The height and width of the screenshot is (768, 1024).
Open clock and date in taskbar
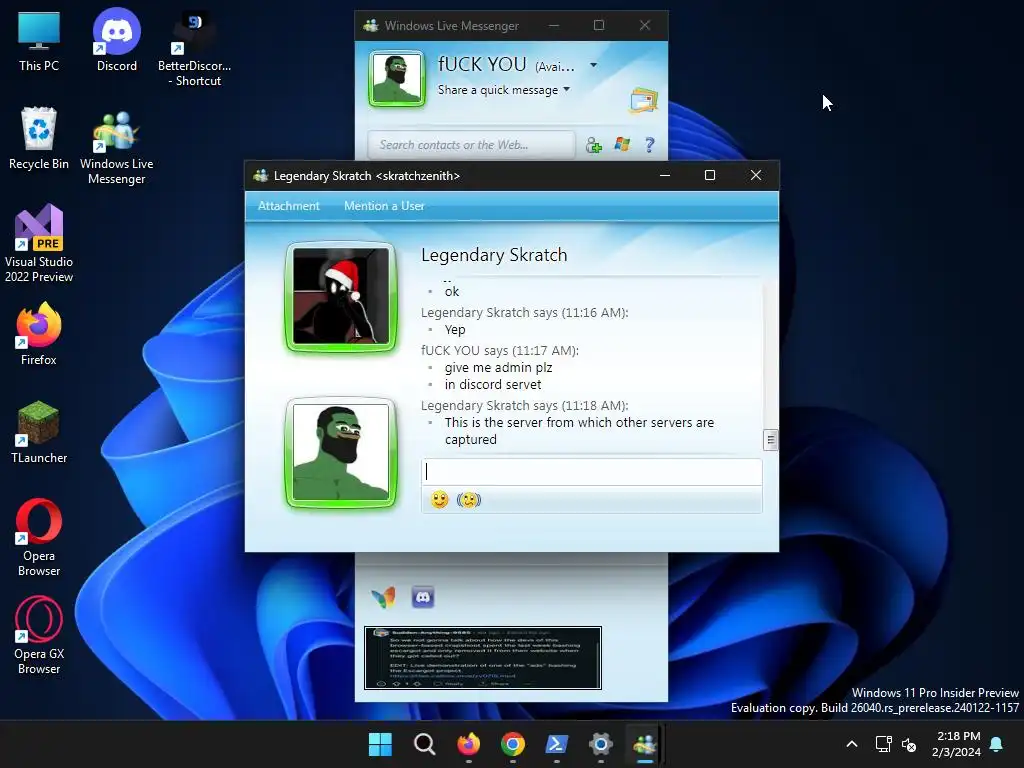point(957,744)
